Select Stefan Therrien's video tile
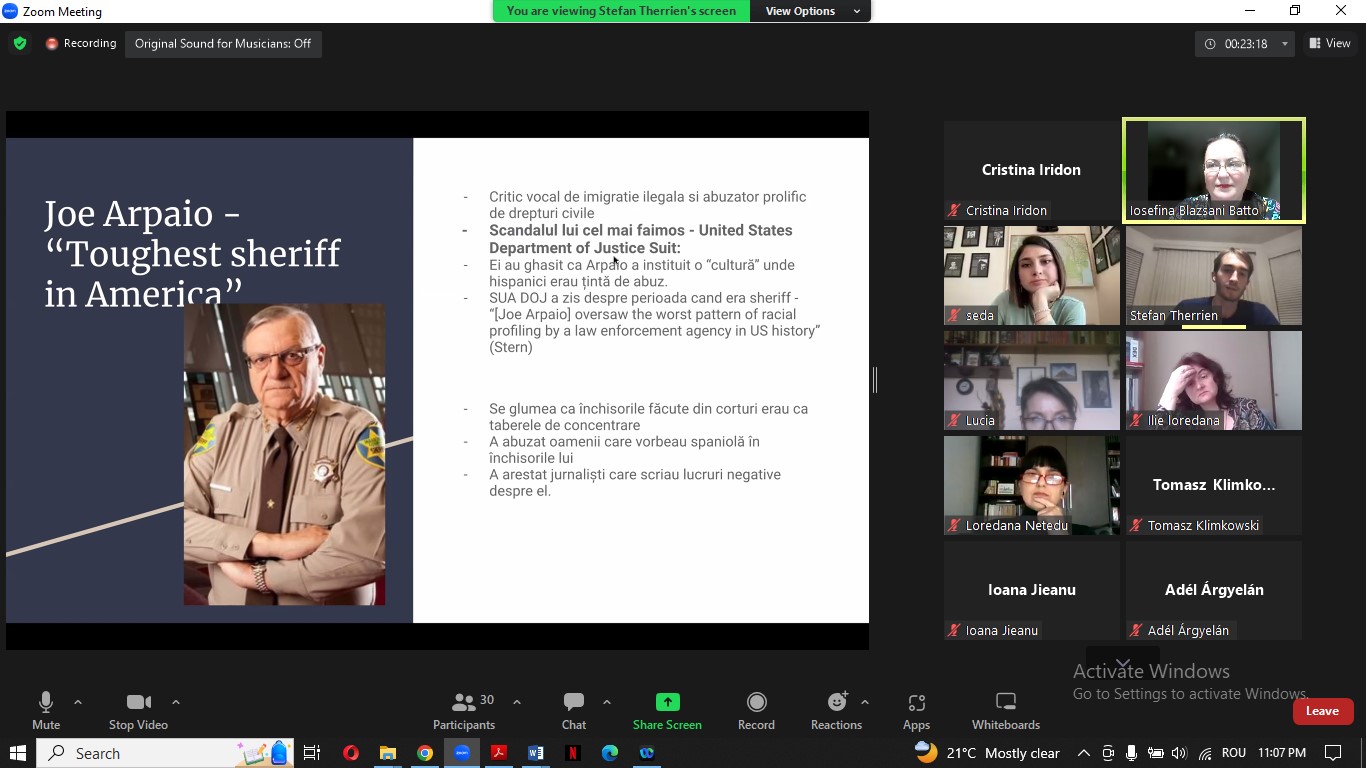The height and width of the screenshot is (768, 1366). tap(1214, 275)
